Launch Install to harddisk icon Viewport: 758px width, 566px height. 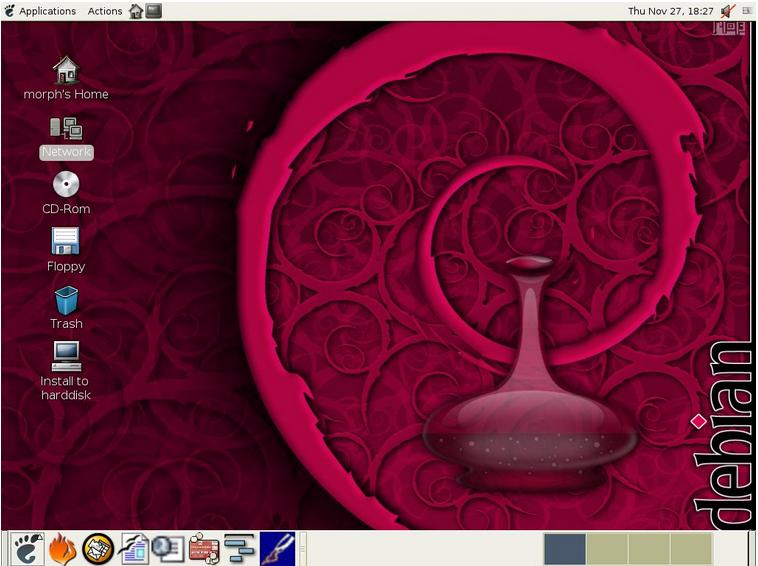click(x=66, y=356)
